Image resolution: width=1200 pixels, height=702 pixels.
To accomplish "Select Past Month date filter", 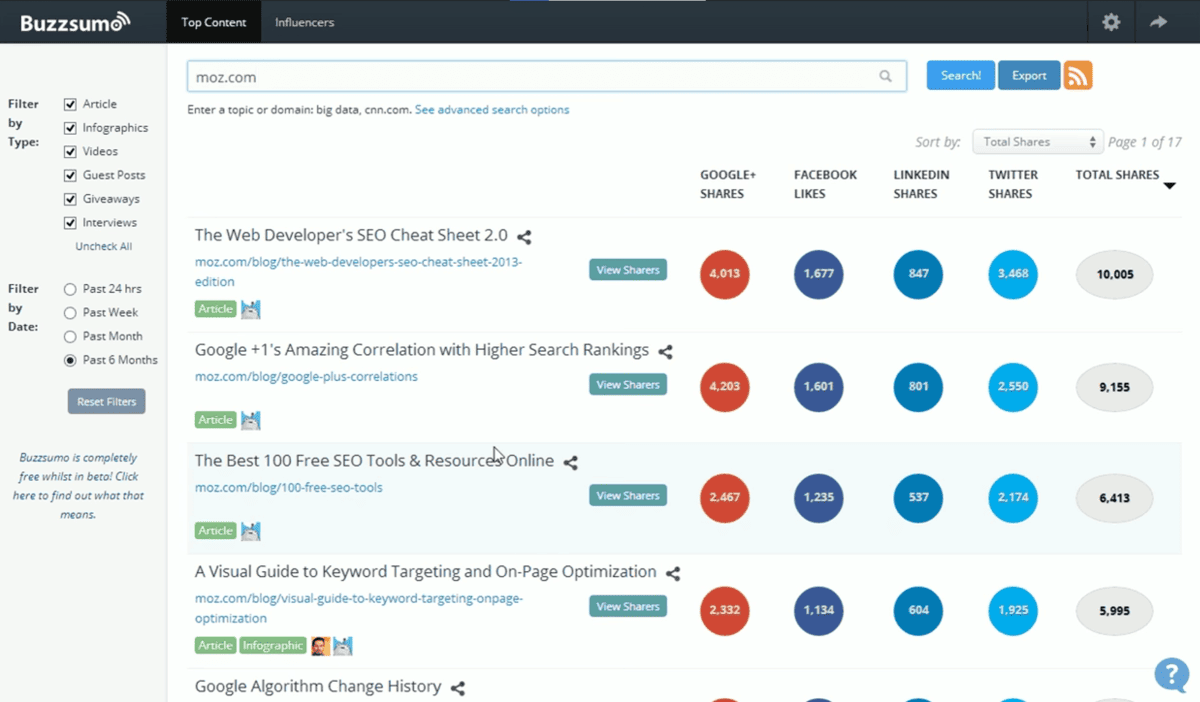I will click(x=70, y=337).
